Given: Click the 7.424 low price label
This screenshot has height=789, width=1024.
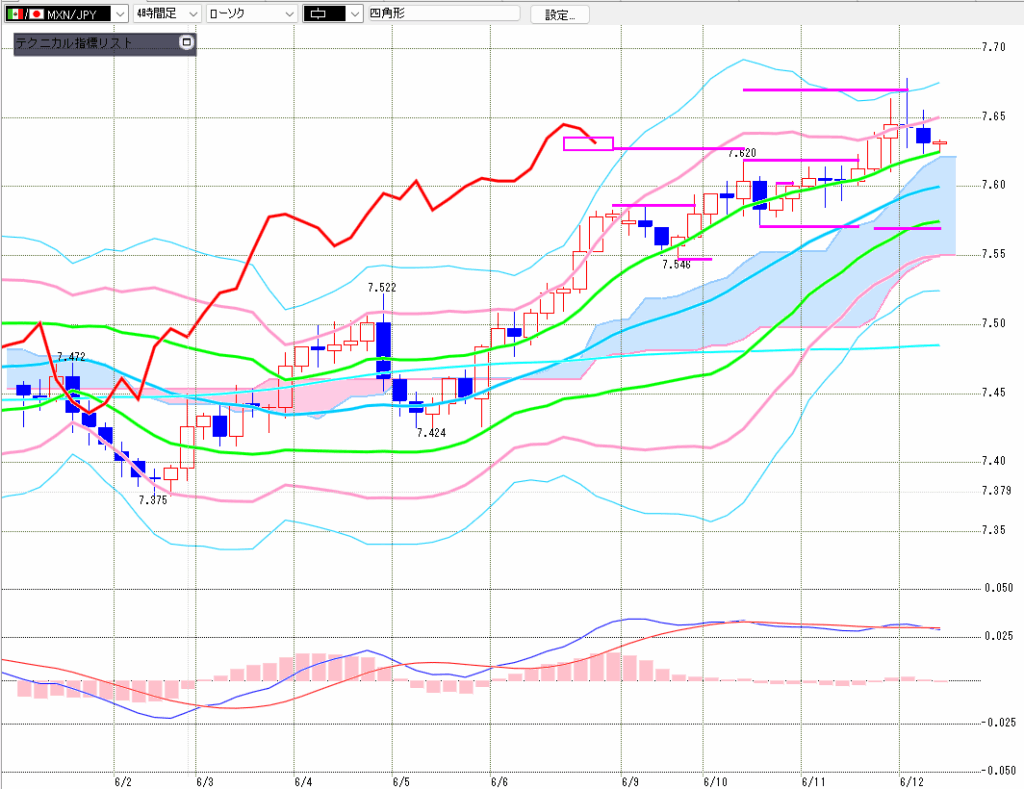Looking at the screenshot, I should click(432, 432).
